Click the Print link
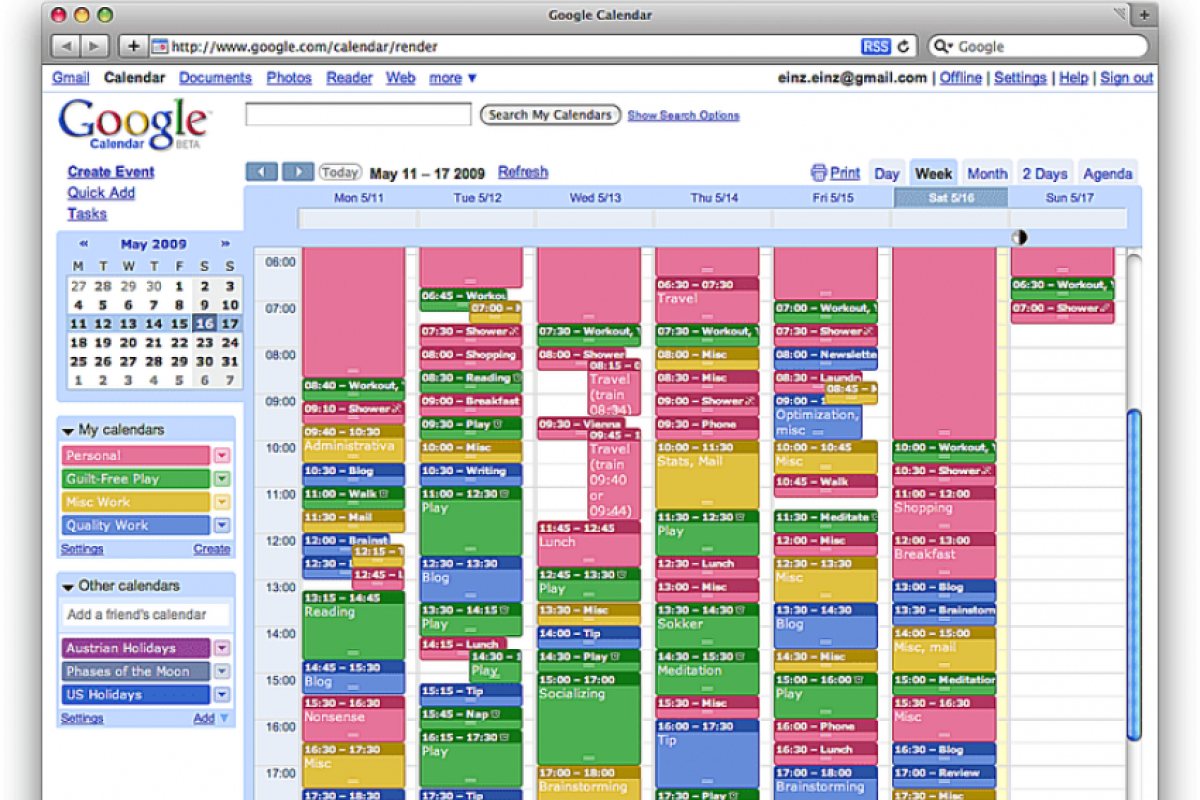The height and width of the screenshot is (800, 1200). pos(845,173)
